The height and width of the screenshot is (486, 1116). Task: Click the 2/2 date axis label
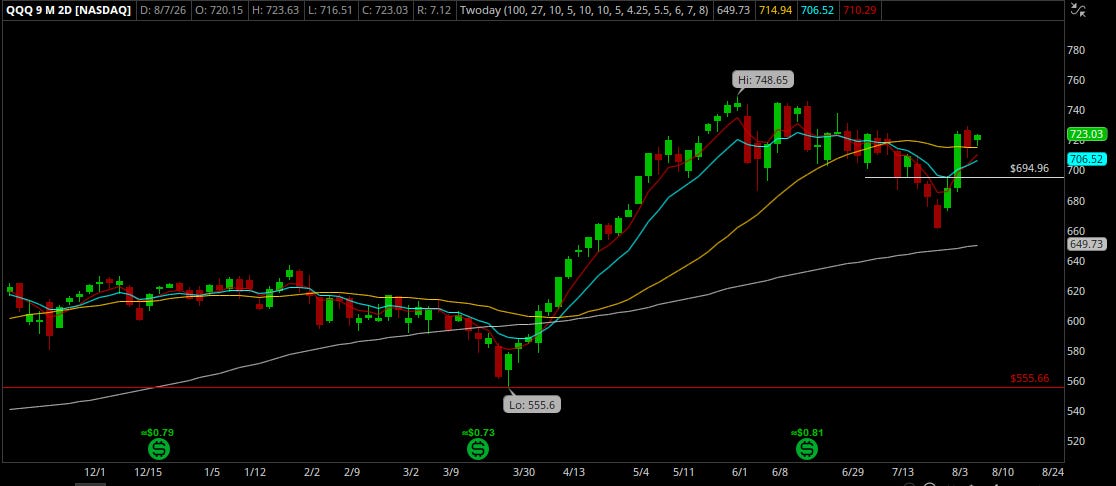312,472
